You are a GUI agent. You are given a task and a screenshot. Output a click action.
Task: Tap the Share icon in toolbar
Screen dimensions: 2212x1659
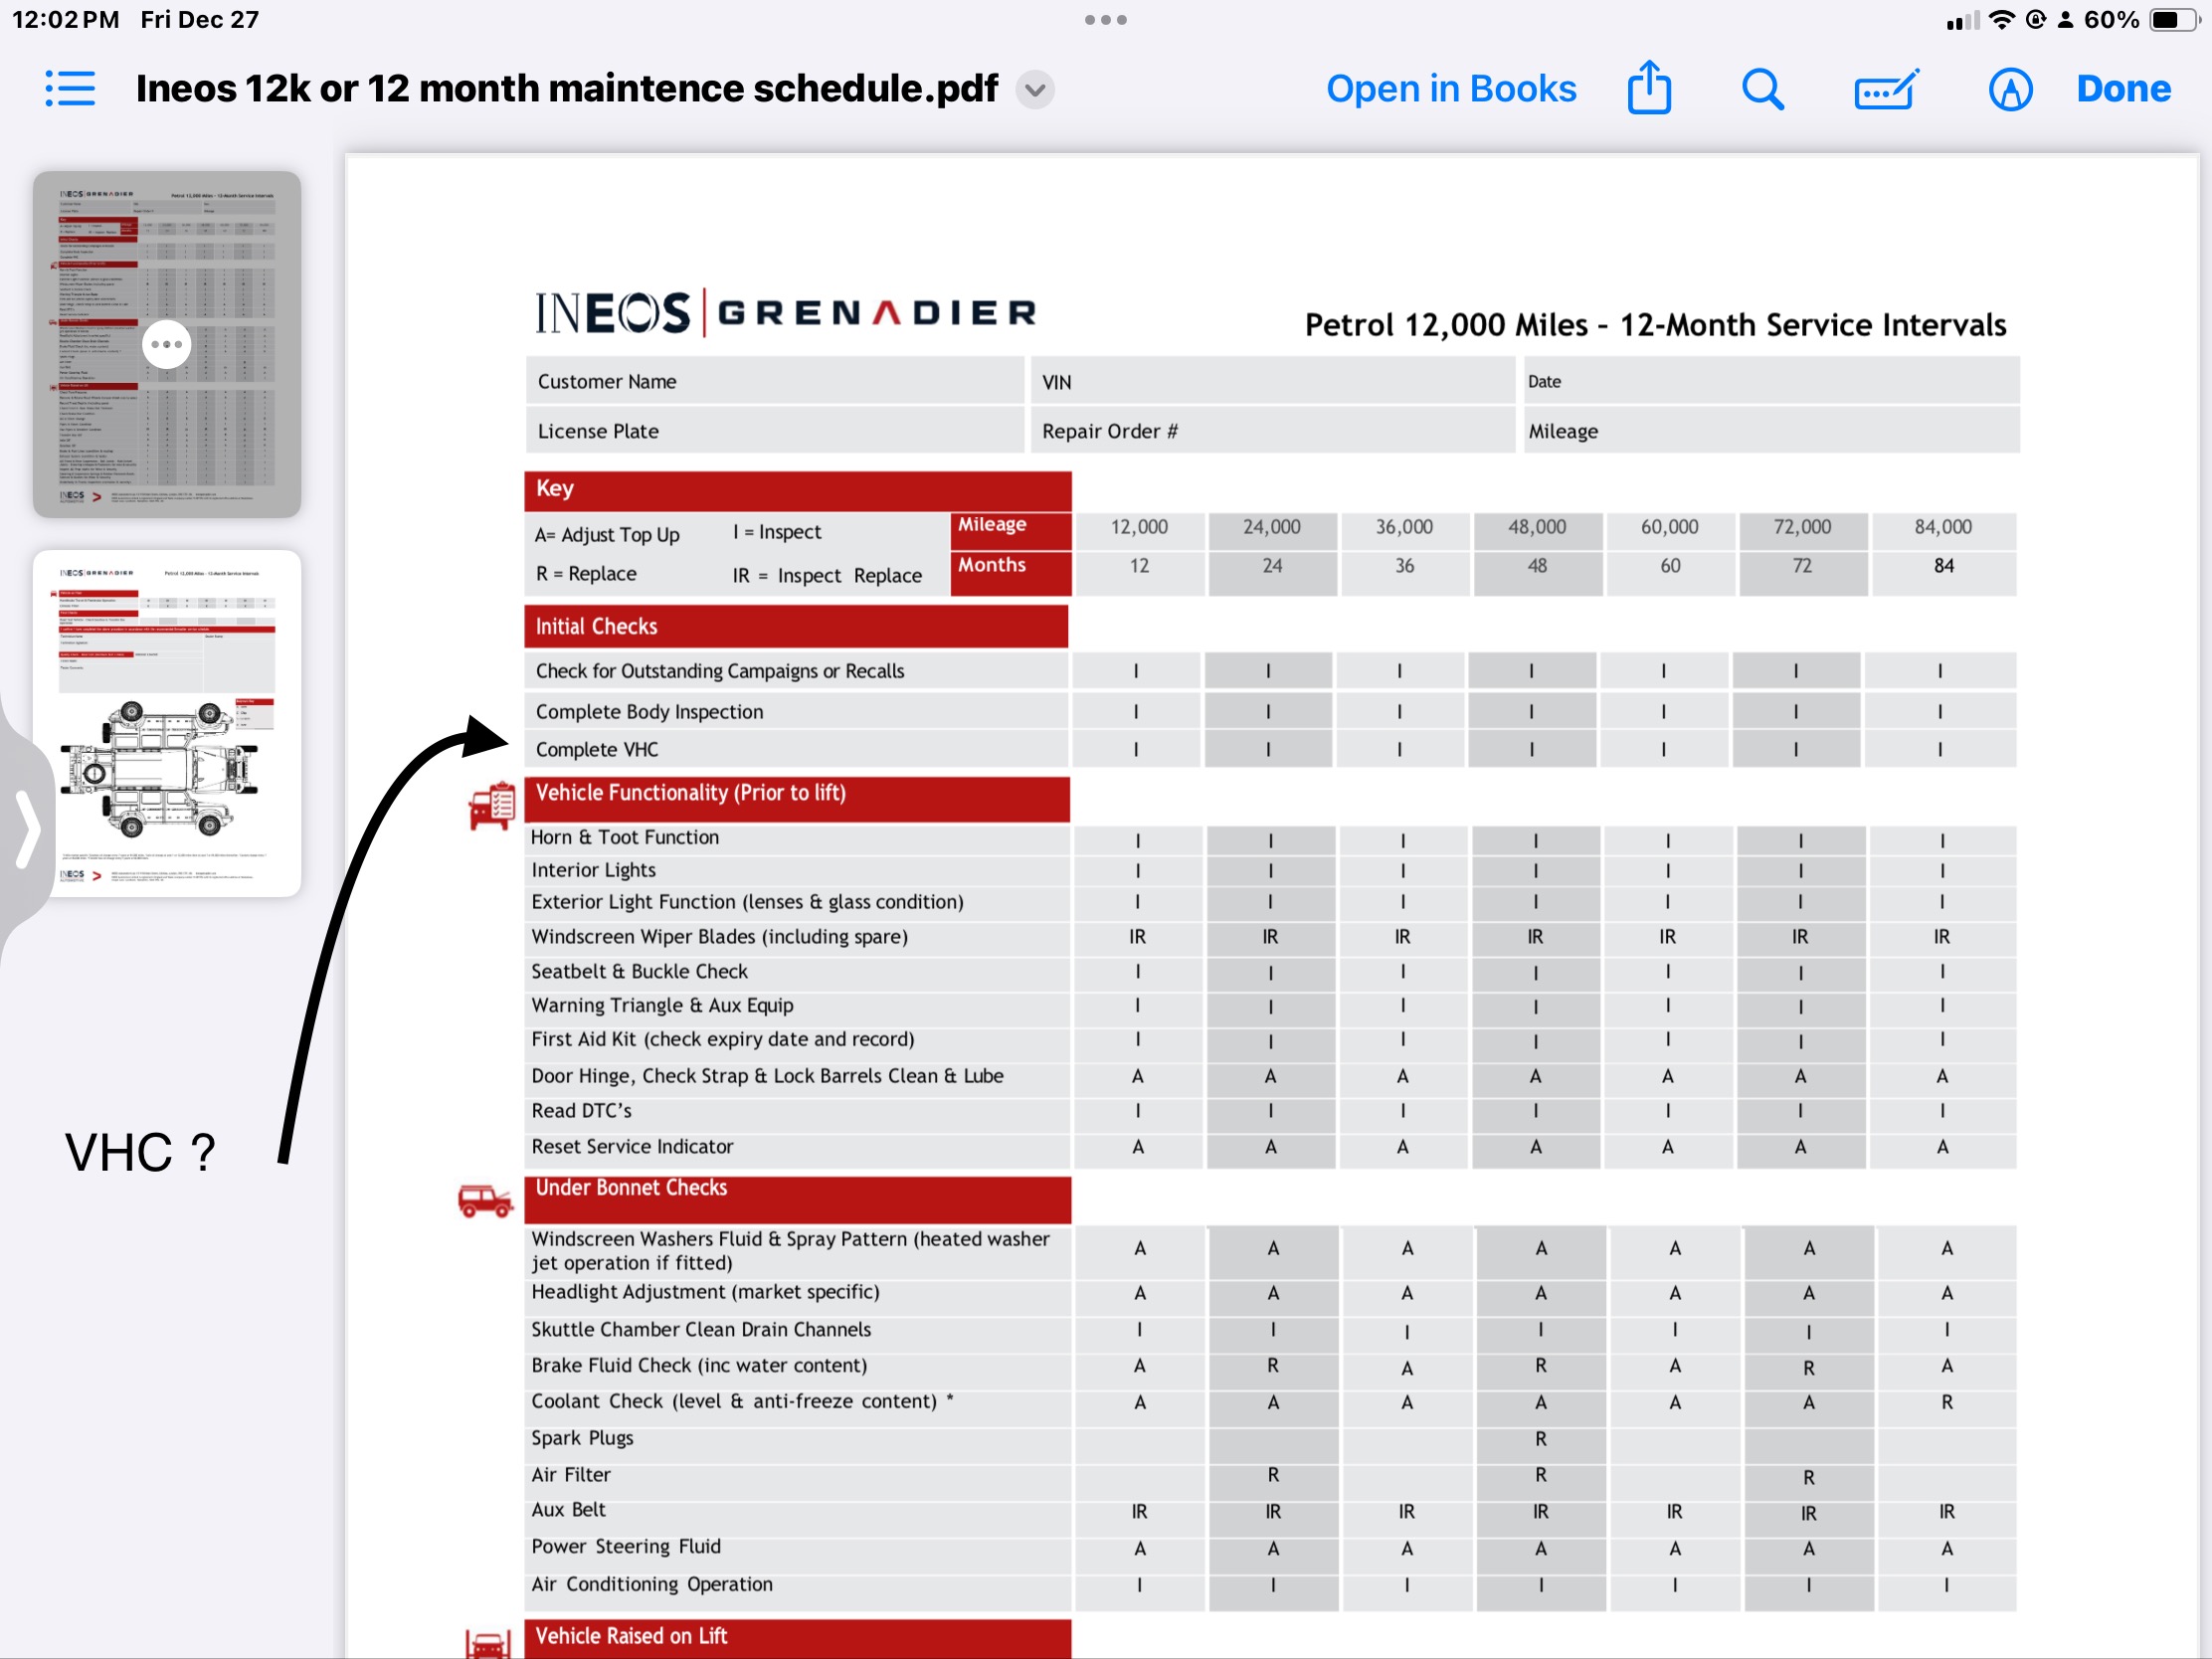click(x=1649, y=89)
